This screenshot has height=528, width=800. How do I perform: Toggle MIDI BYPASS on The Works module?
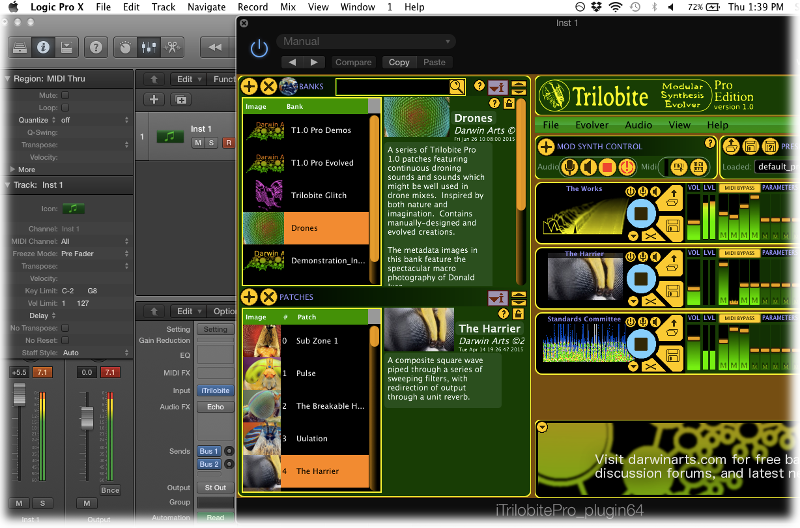[x=739, y=188]
